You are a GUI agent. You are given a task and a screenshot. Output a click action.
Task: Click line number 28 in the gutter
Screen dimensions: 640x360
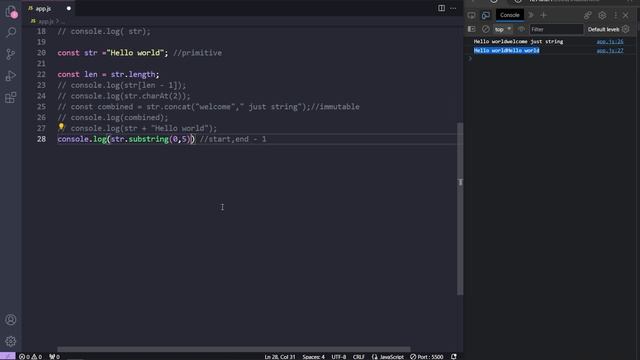(x=41, y=139)
